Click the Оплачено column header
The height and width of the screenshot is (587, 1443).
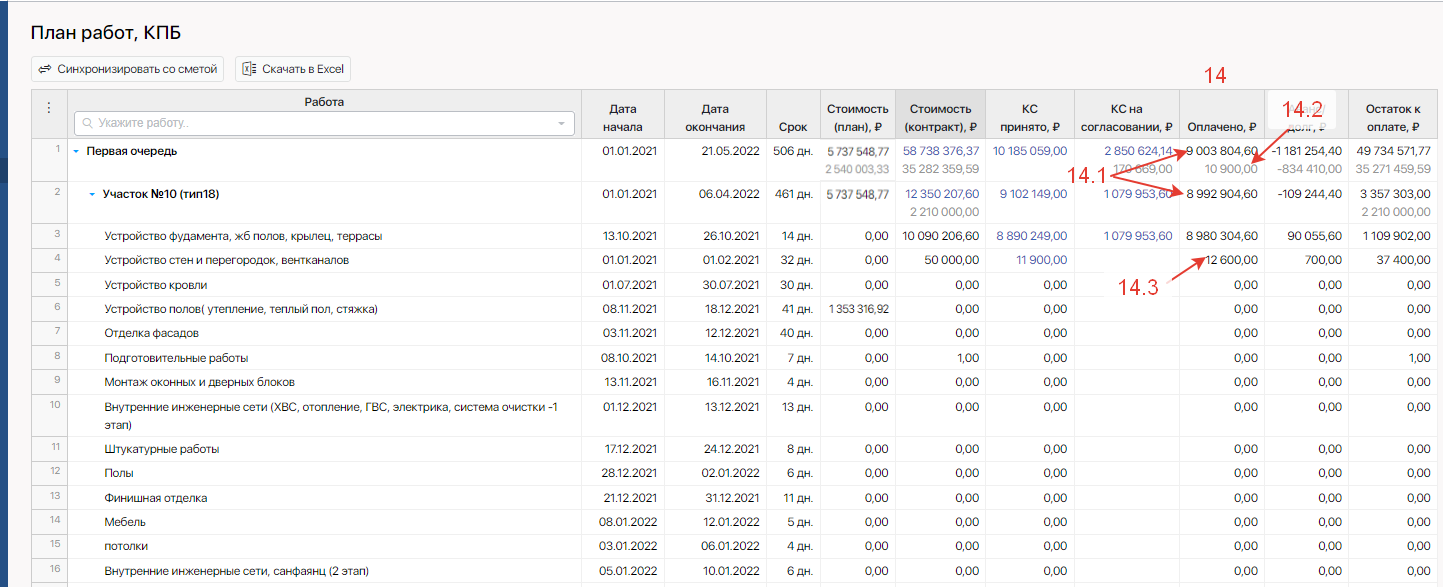[x=1221, y=127]
